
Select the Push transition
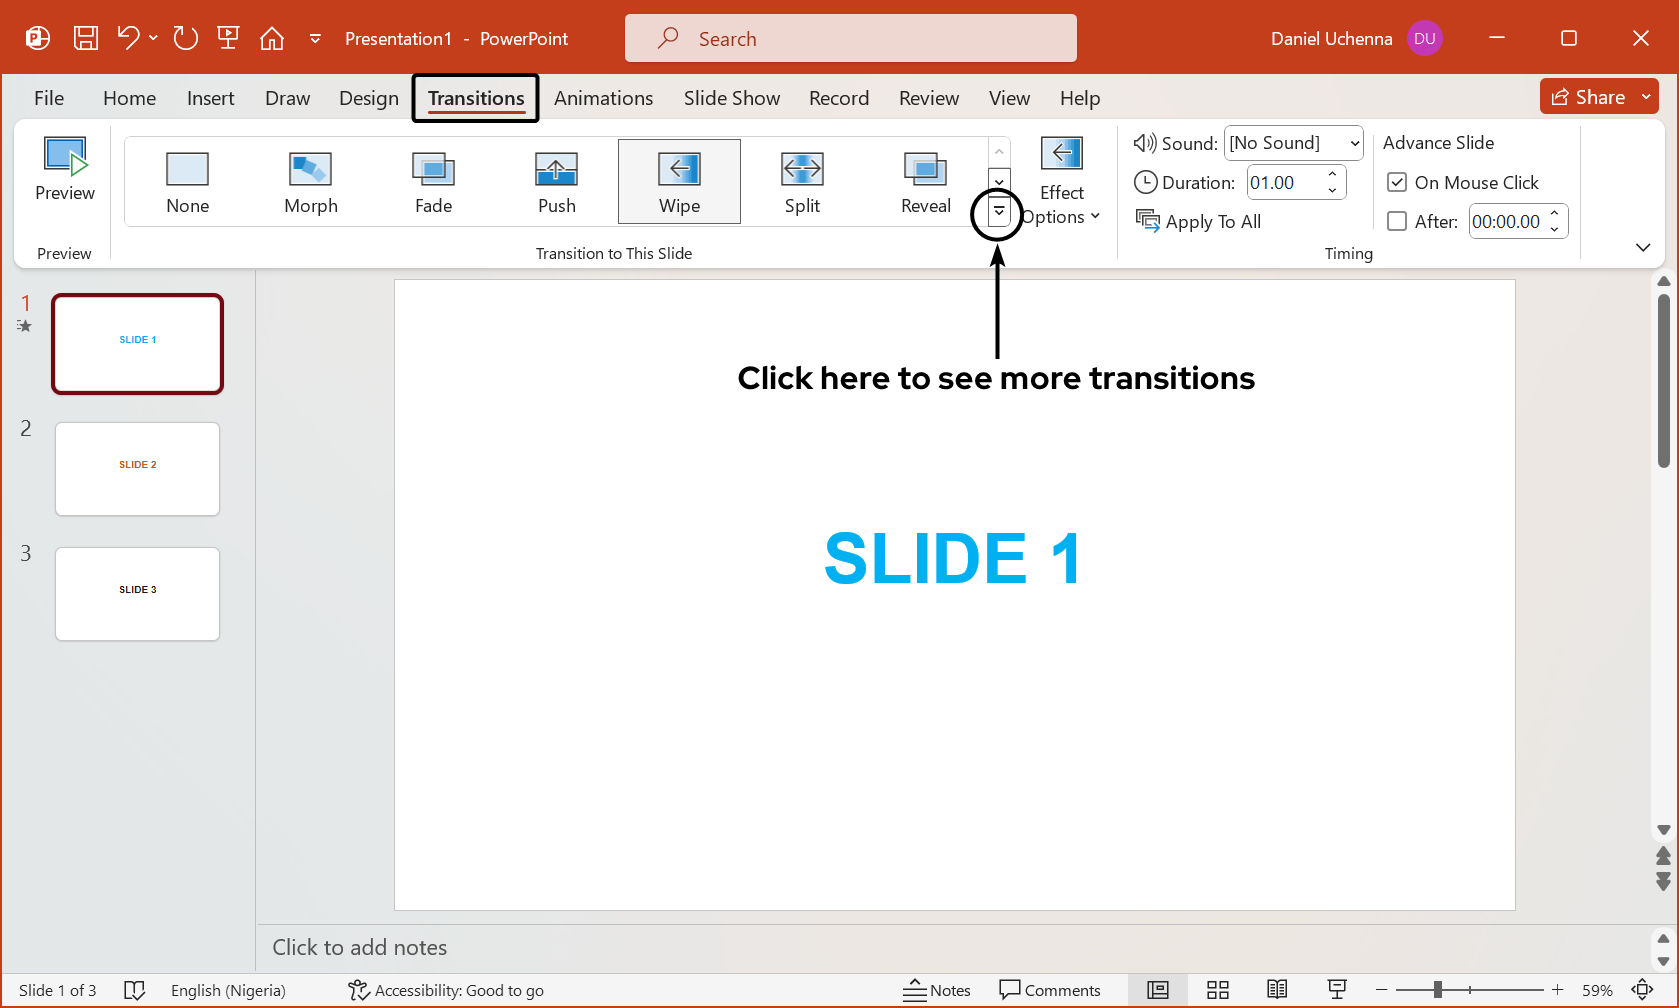556,181
